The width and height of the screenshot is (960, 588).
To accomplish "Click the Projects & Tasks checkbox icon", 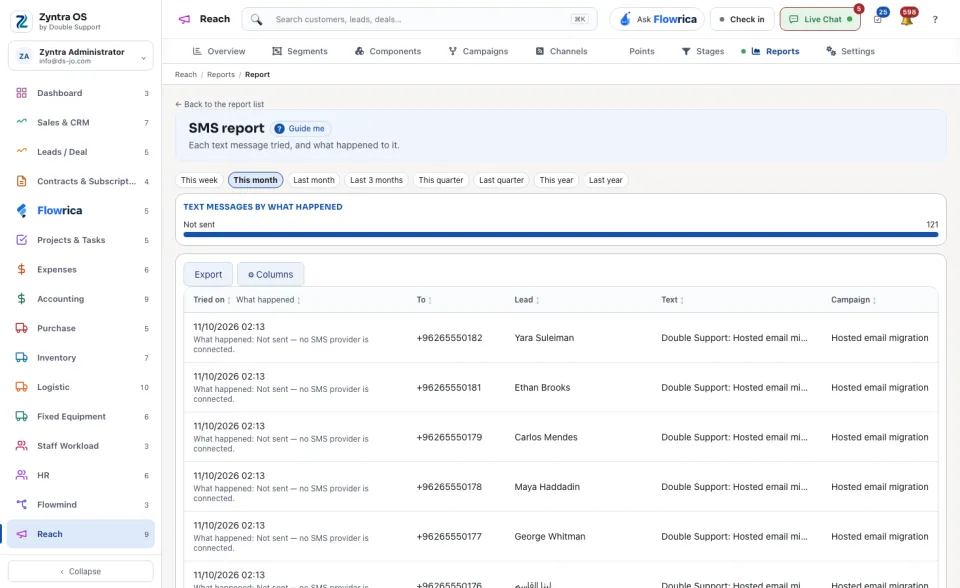I will click(x=21, y=240).
